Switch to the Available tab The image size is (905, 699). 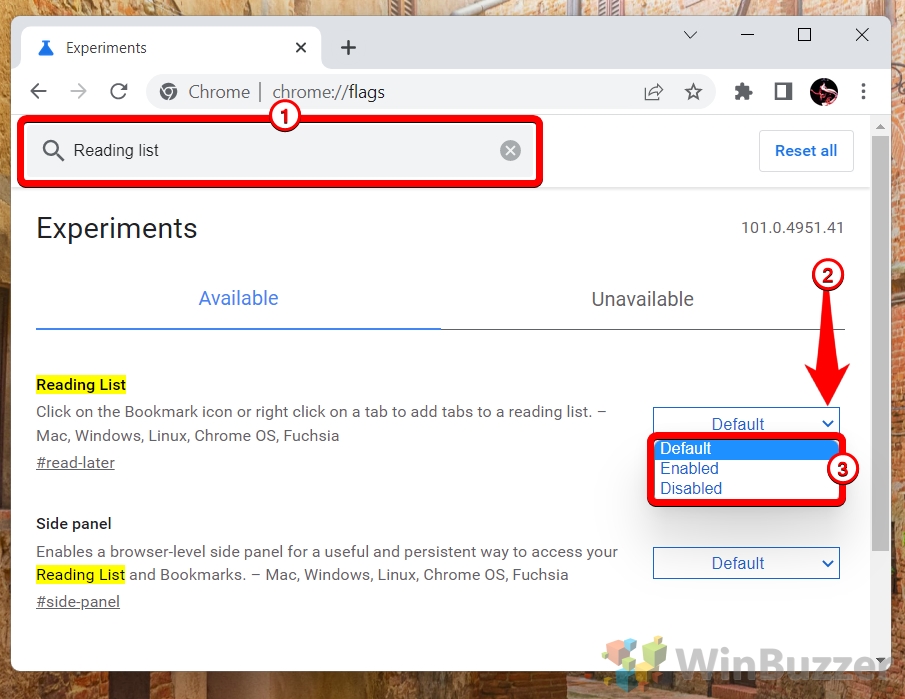click(x=238, y=298)
